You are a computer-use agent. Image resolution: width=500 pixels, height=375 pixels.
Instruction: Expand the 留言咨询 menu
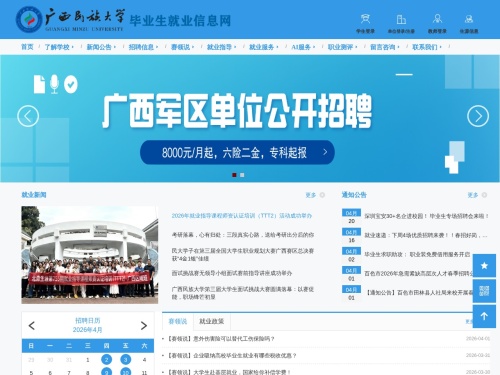tap(385, 47)
